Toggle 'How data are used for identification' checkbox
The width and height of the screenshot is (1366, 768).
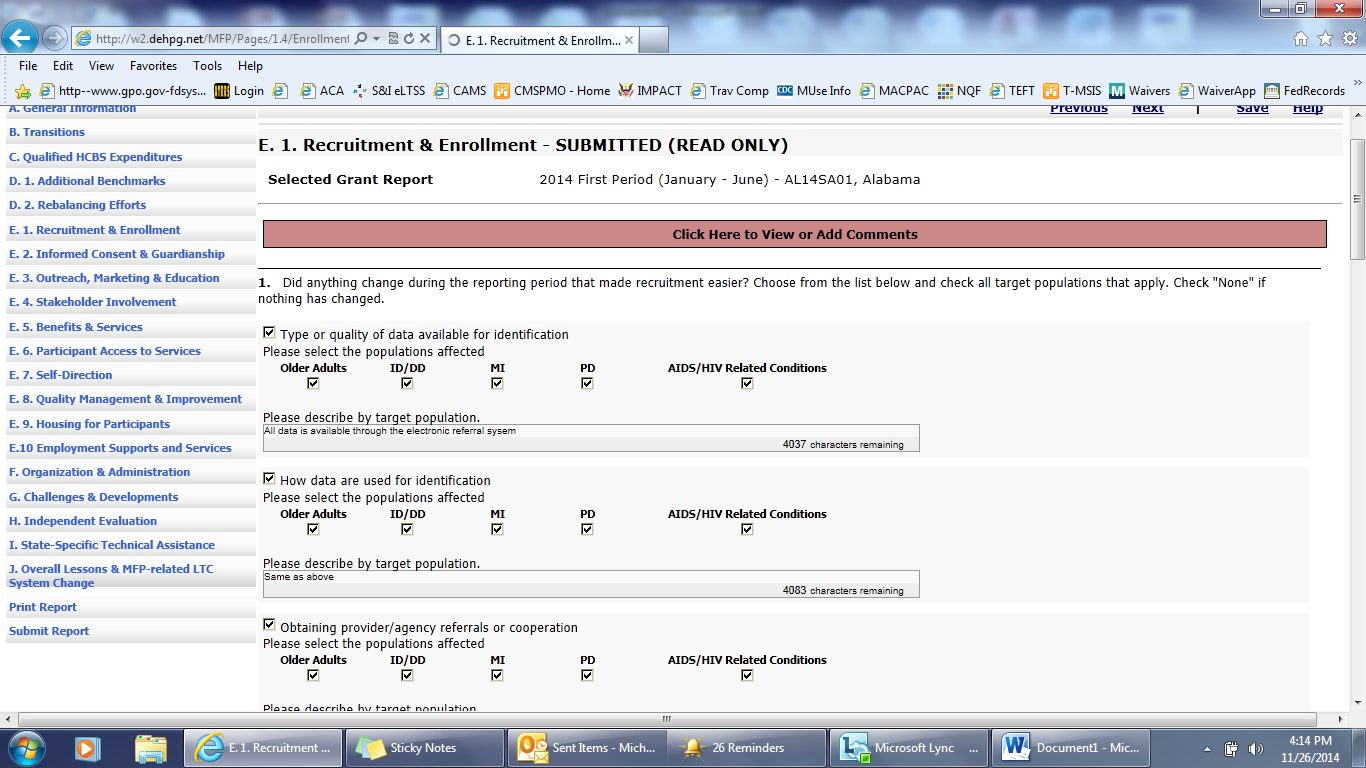point(269,479)
